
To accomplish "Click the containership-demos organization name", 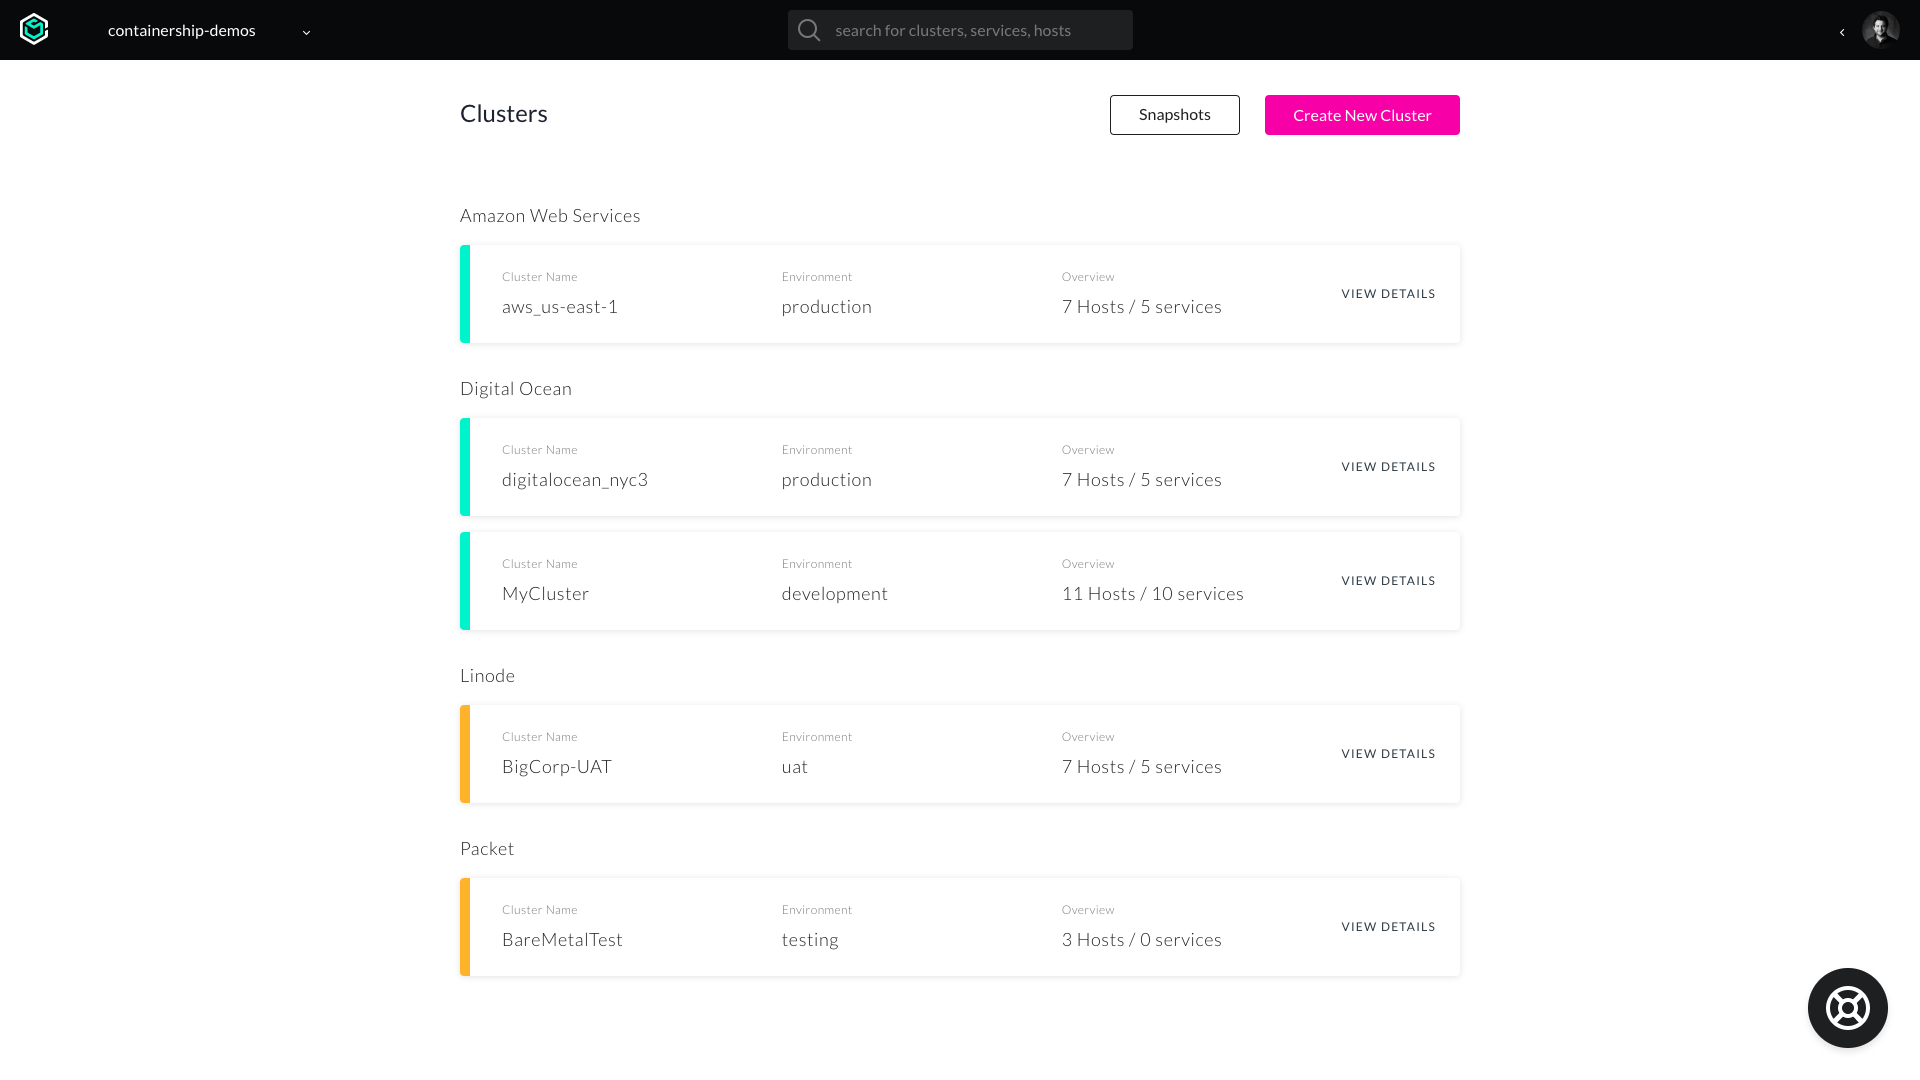I will coord(182,30).
